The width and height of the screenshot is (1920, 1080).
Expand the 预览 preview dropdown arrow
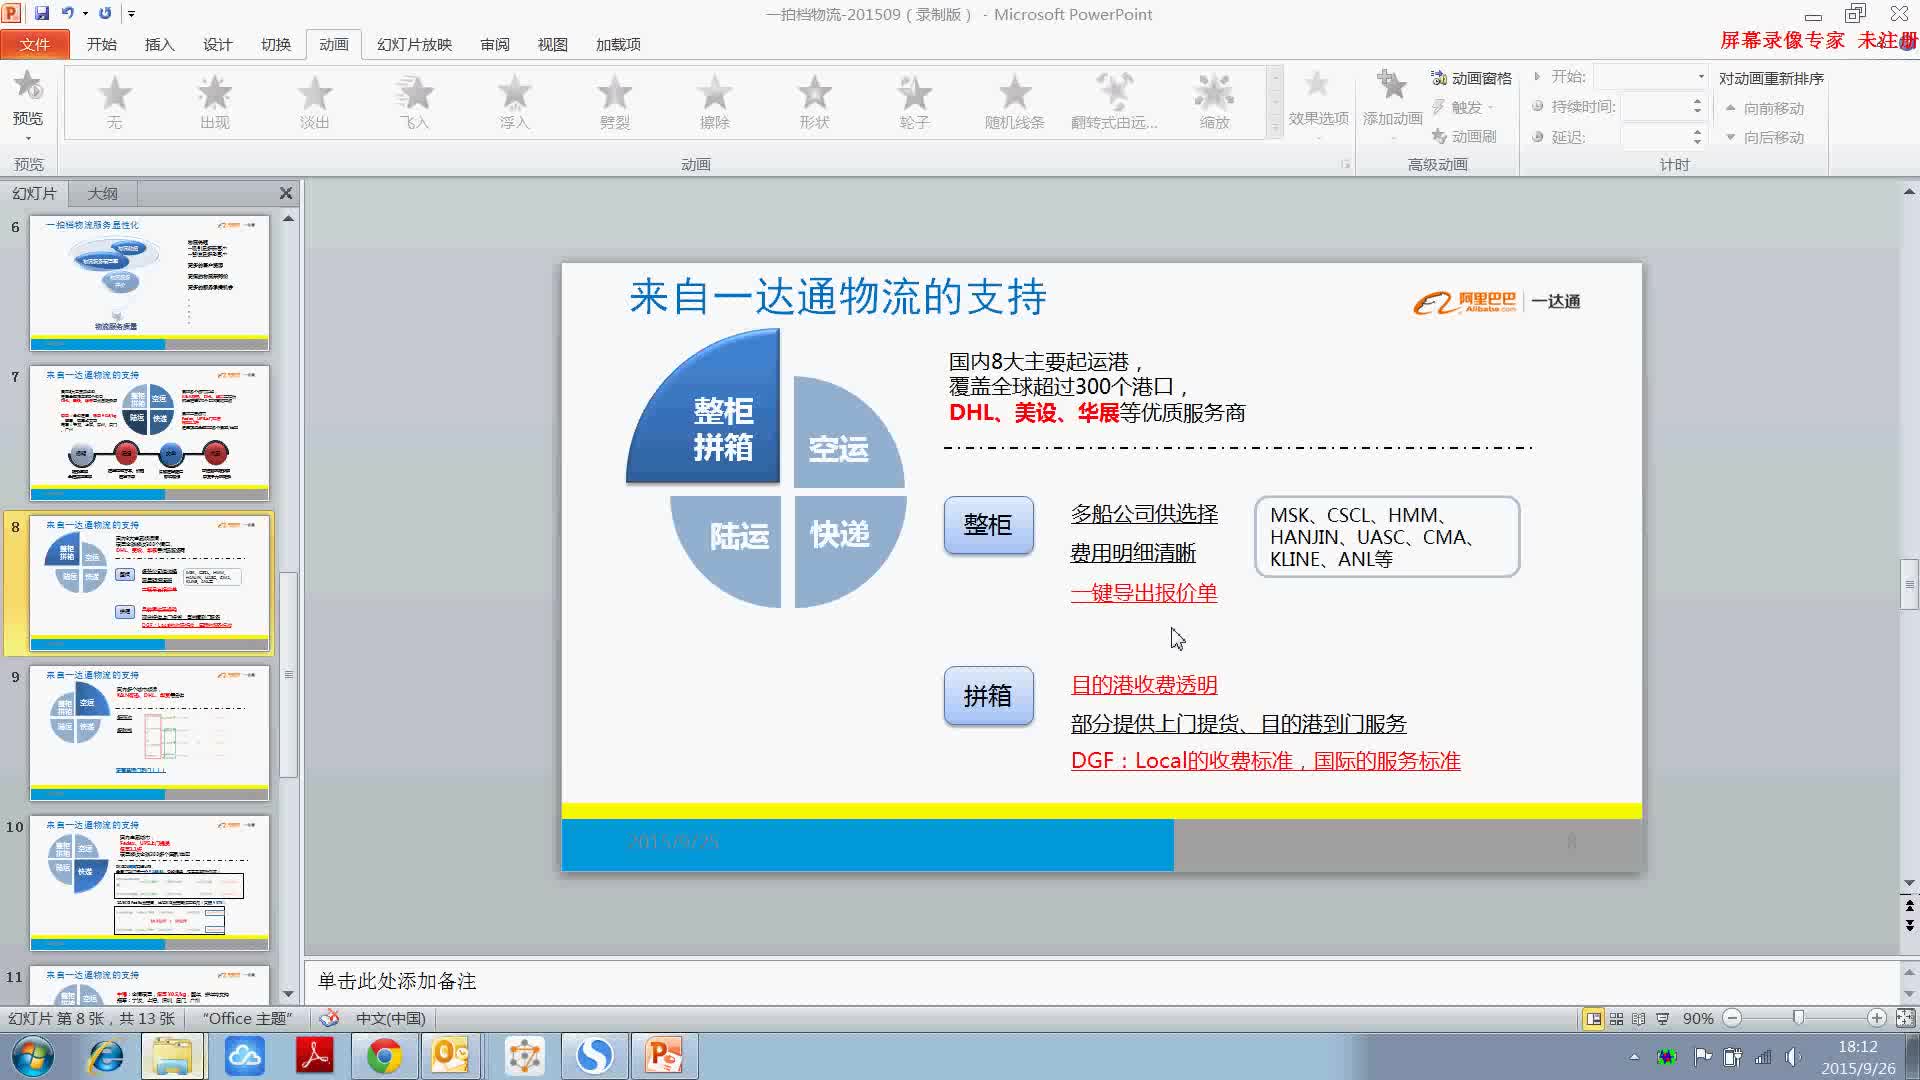[x=28, y=137]
